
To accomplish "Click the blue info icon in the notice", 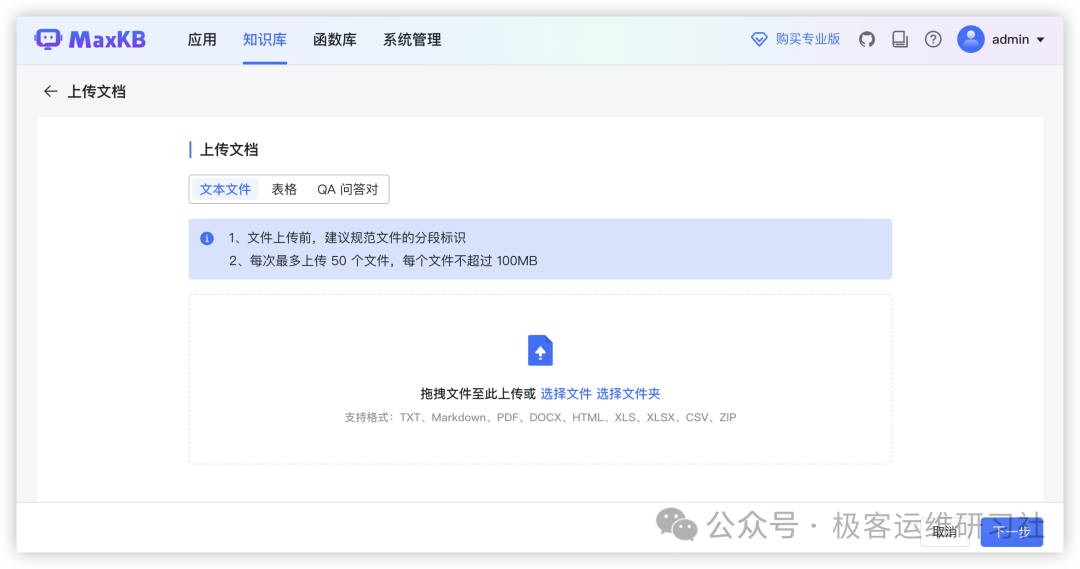I will (x=207, y=238).
